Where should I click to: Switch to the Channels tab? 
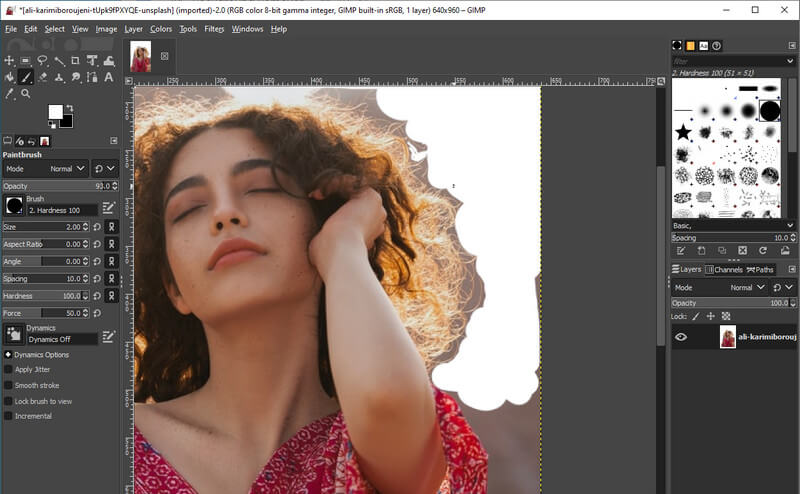click(725, 270)
